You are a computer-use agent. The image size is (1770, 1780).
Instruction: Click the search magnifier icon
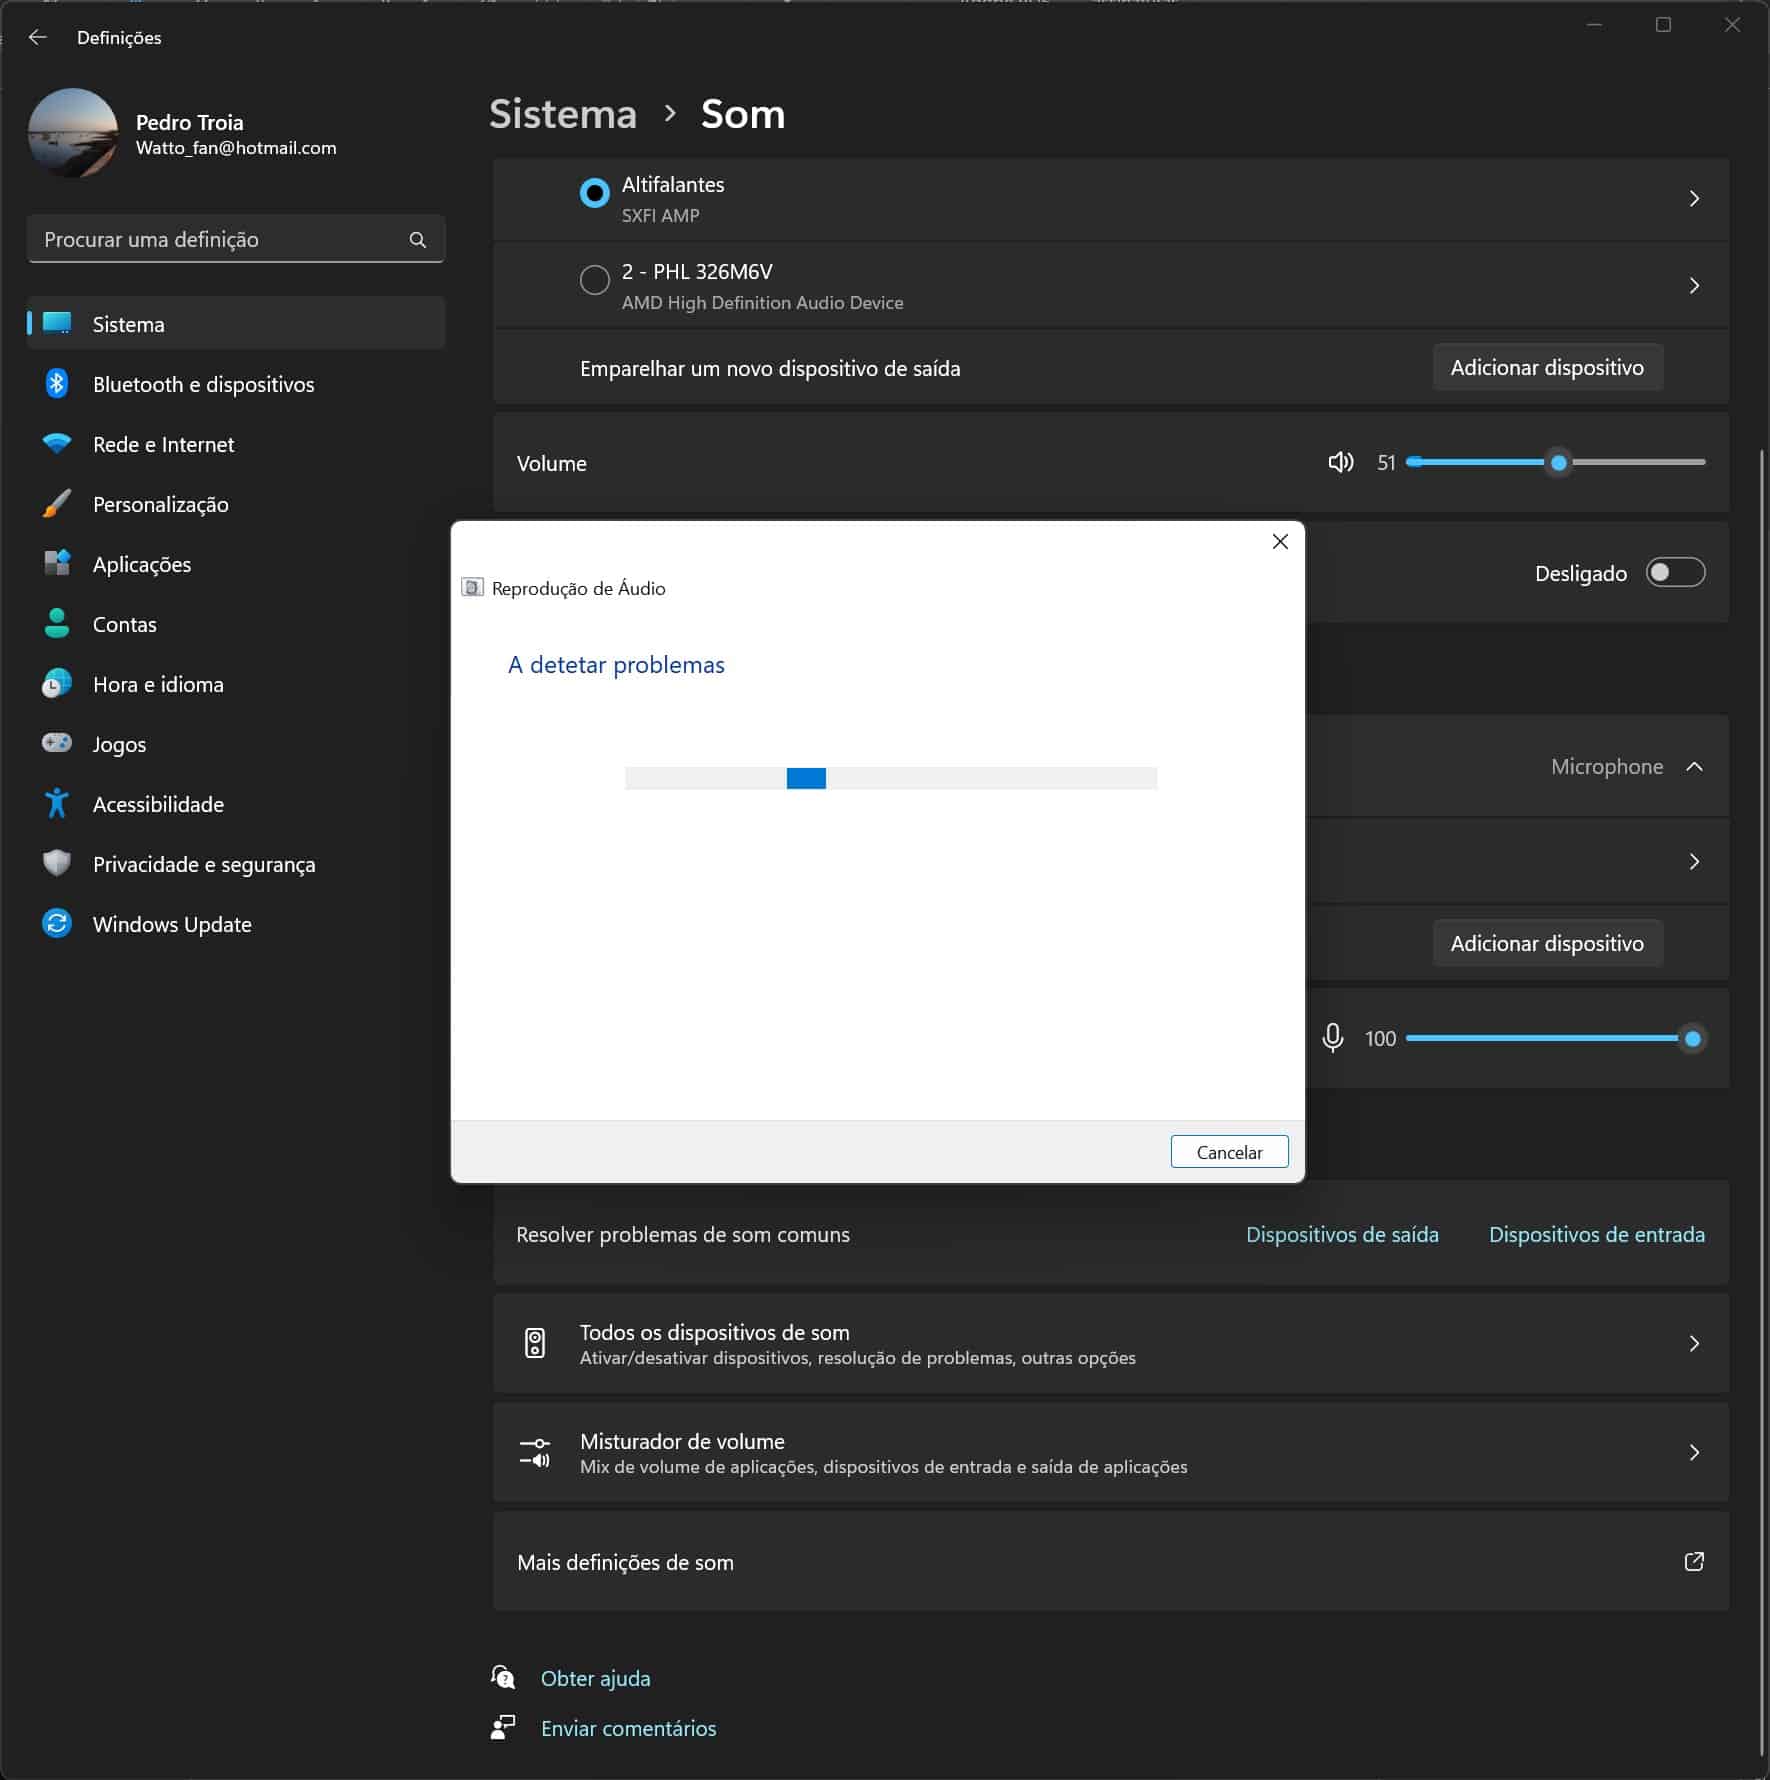tap(418, 240)
